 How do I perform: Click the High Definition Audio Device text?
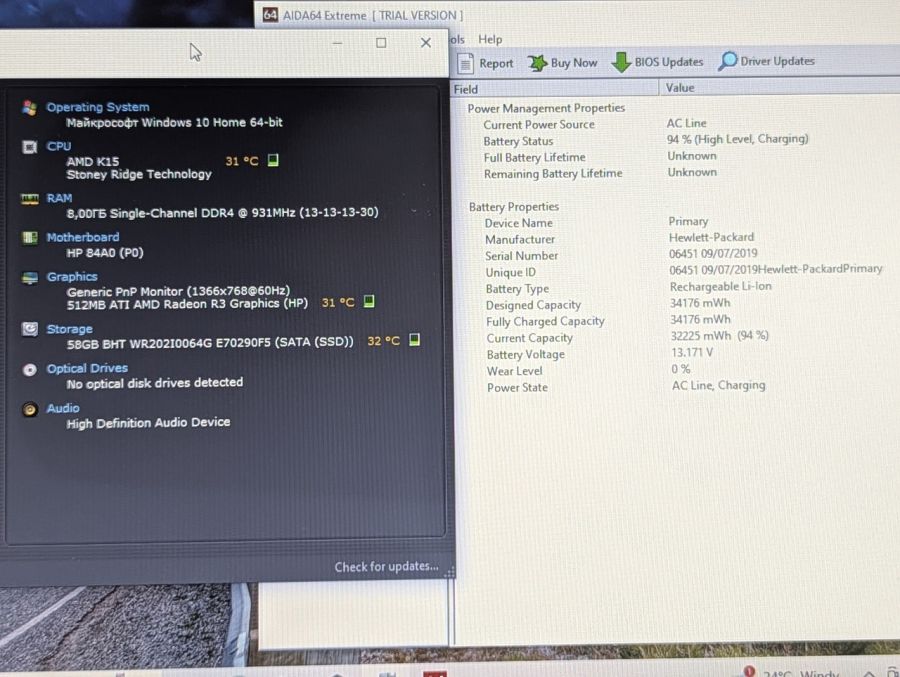coord(148,423)
